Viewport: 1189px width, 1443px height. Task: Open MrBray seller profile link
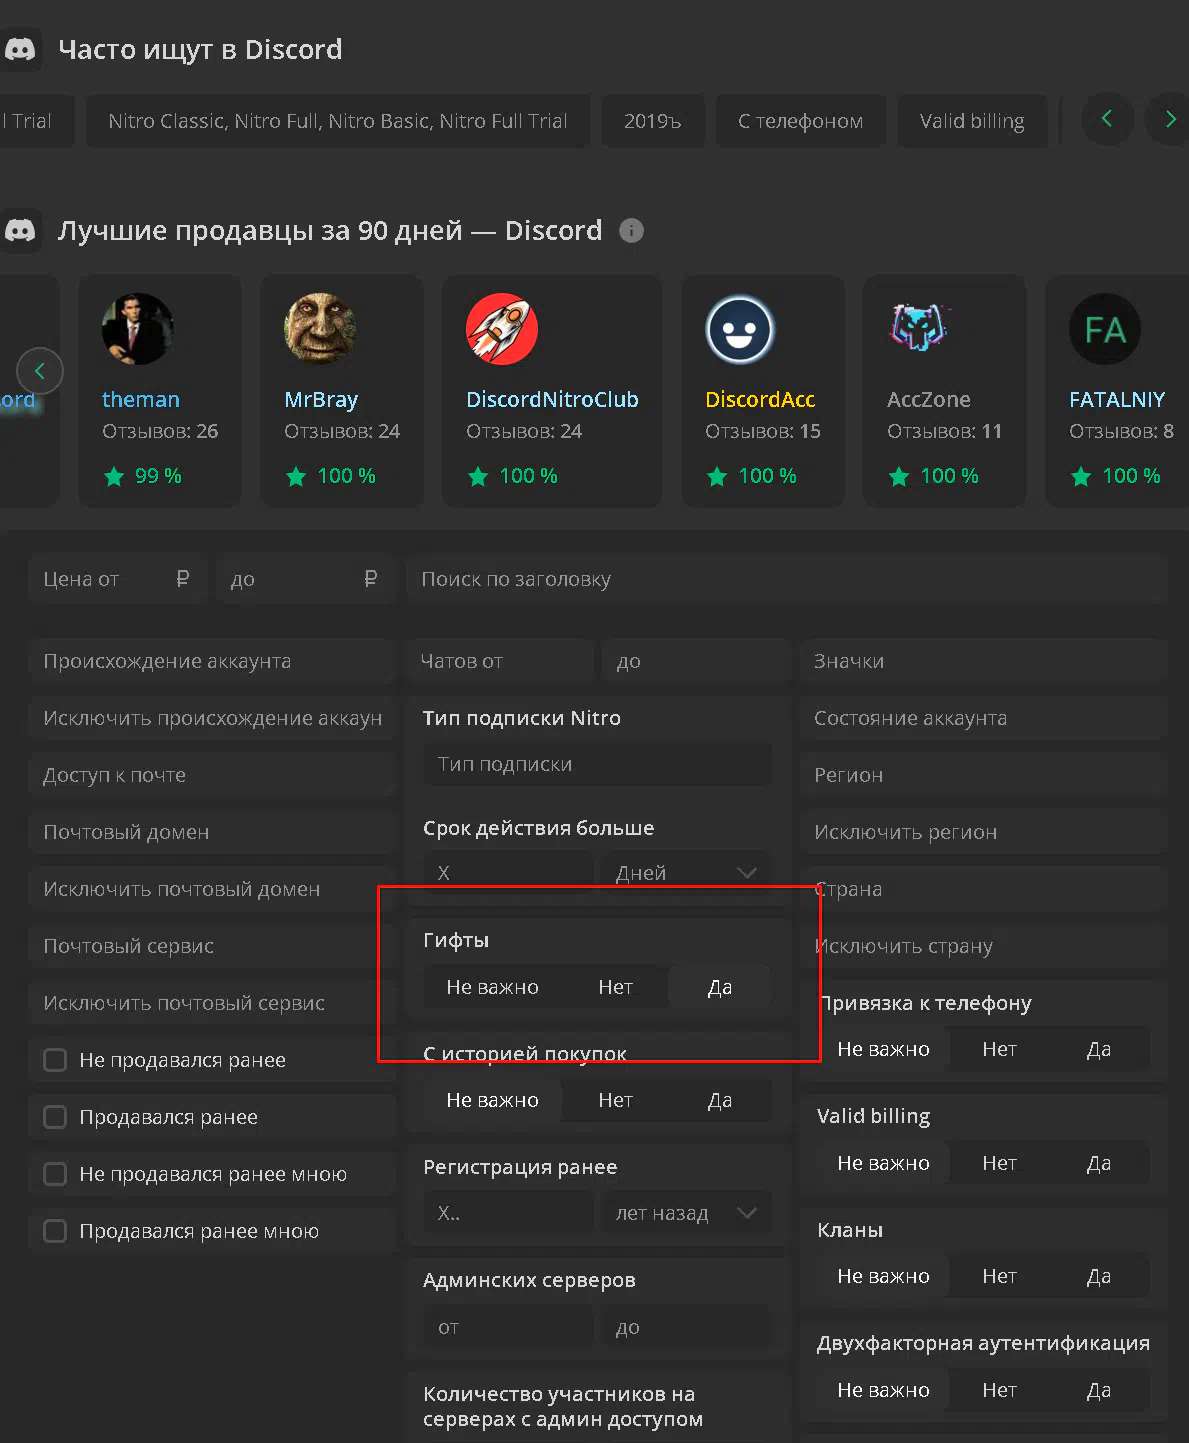[x=321, y=399]
